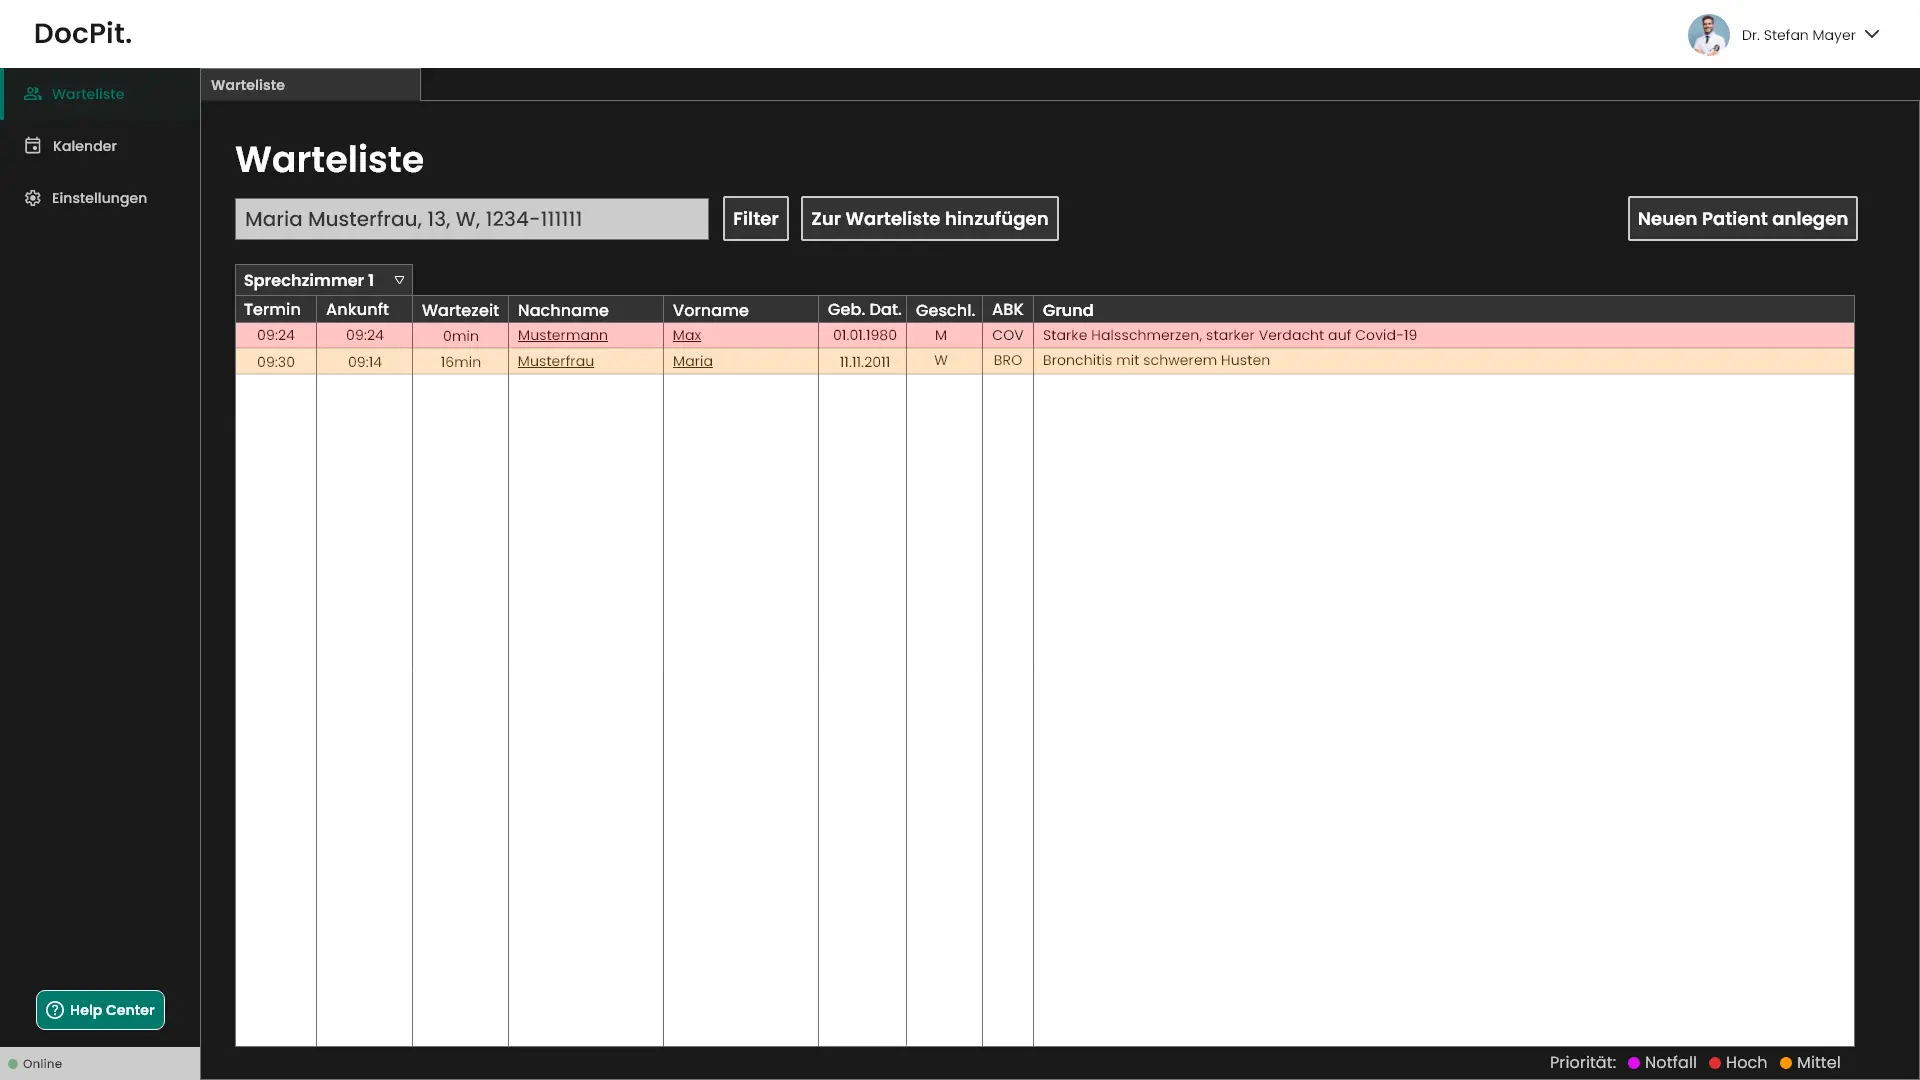Viewport: 1920px width, 1080px height.
Task: Open the Help Center
Action: tap(100, 1010)
